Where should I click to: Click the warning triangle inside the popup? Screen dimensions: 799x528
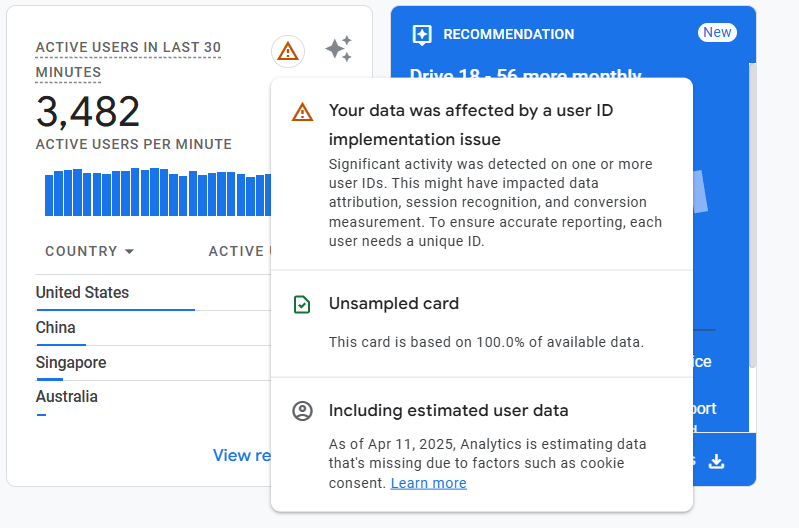point(302,111)
